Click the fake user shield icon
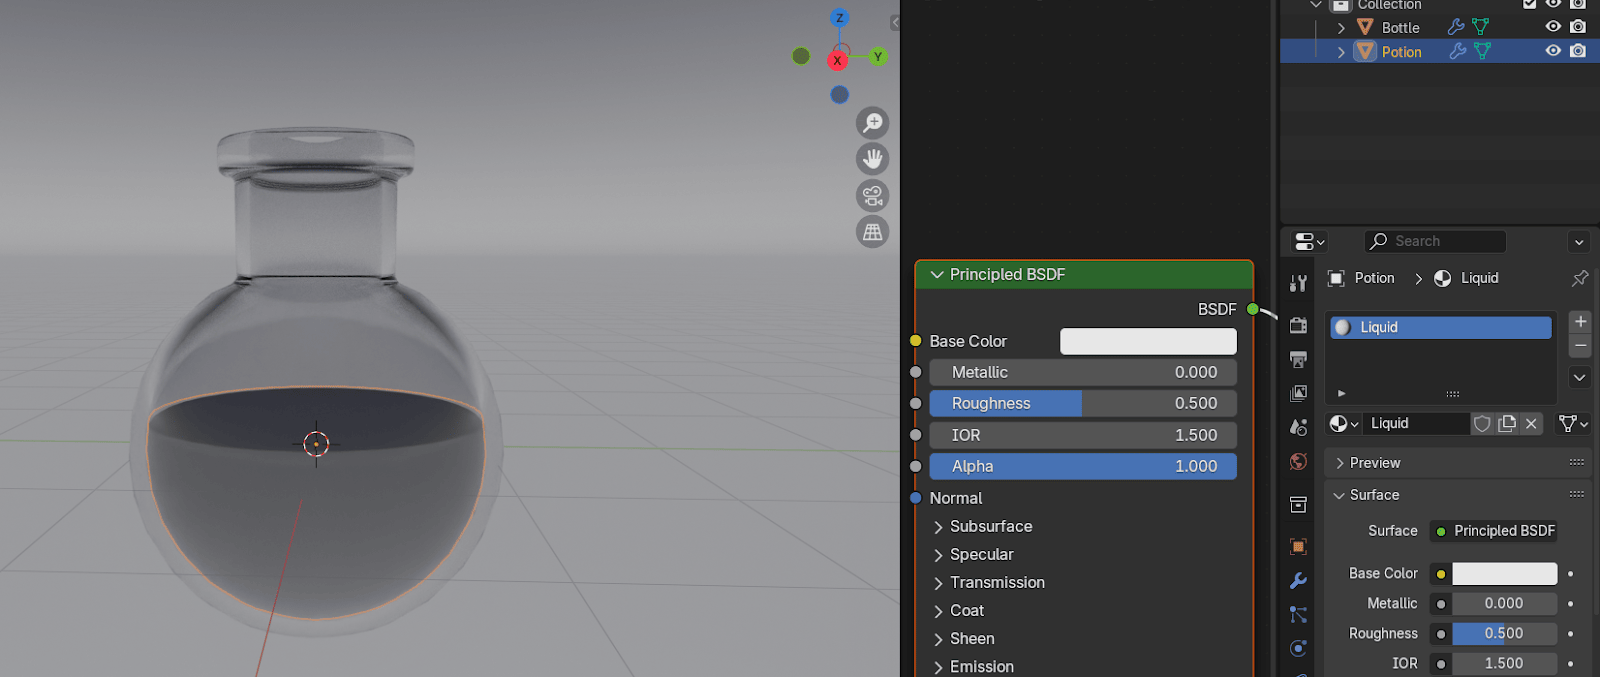Screen dimensions: 1600x677 tap(1482, 424)
